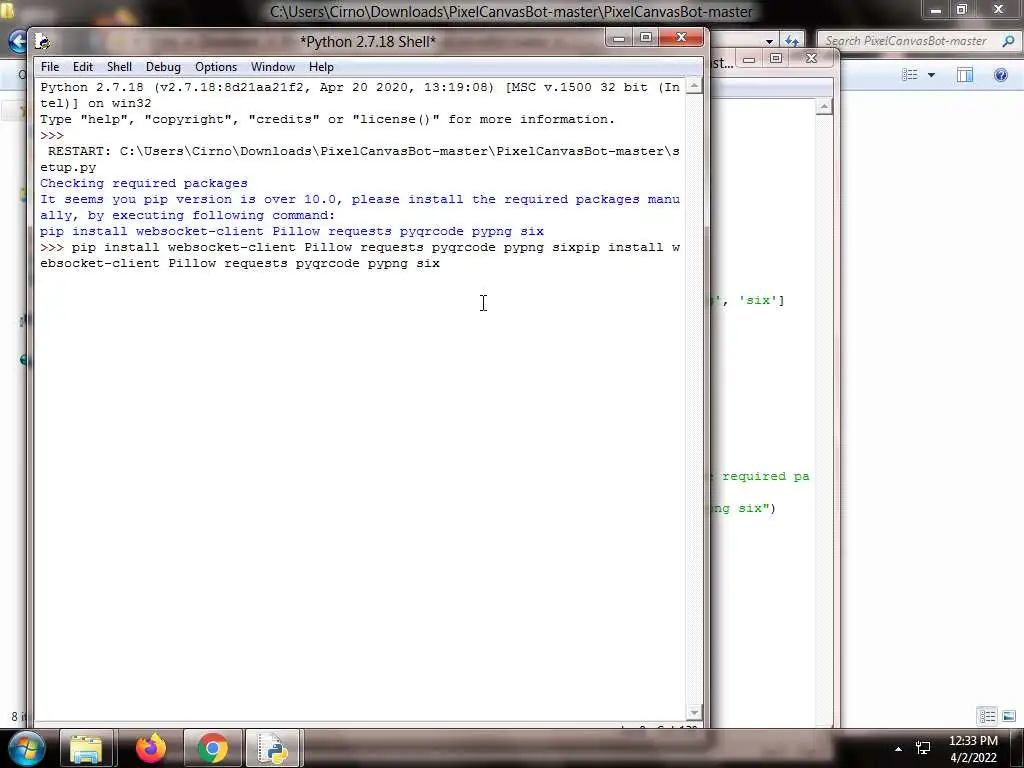Open the Options menu
Image resolution: width=1024 pixels, height=768 pixels.
coord(216,67)
